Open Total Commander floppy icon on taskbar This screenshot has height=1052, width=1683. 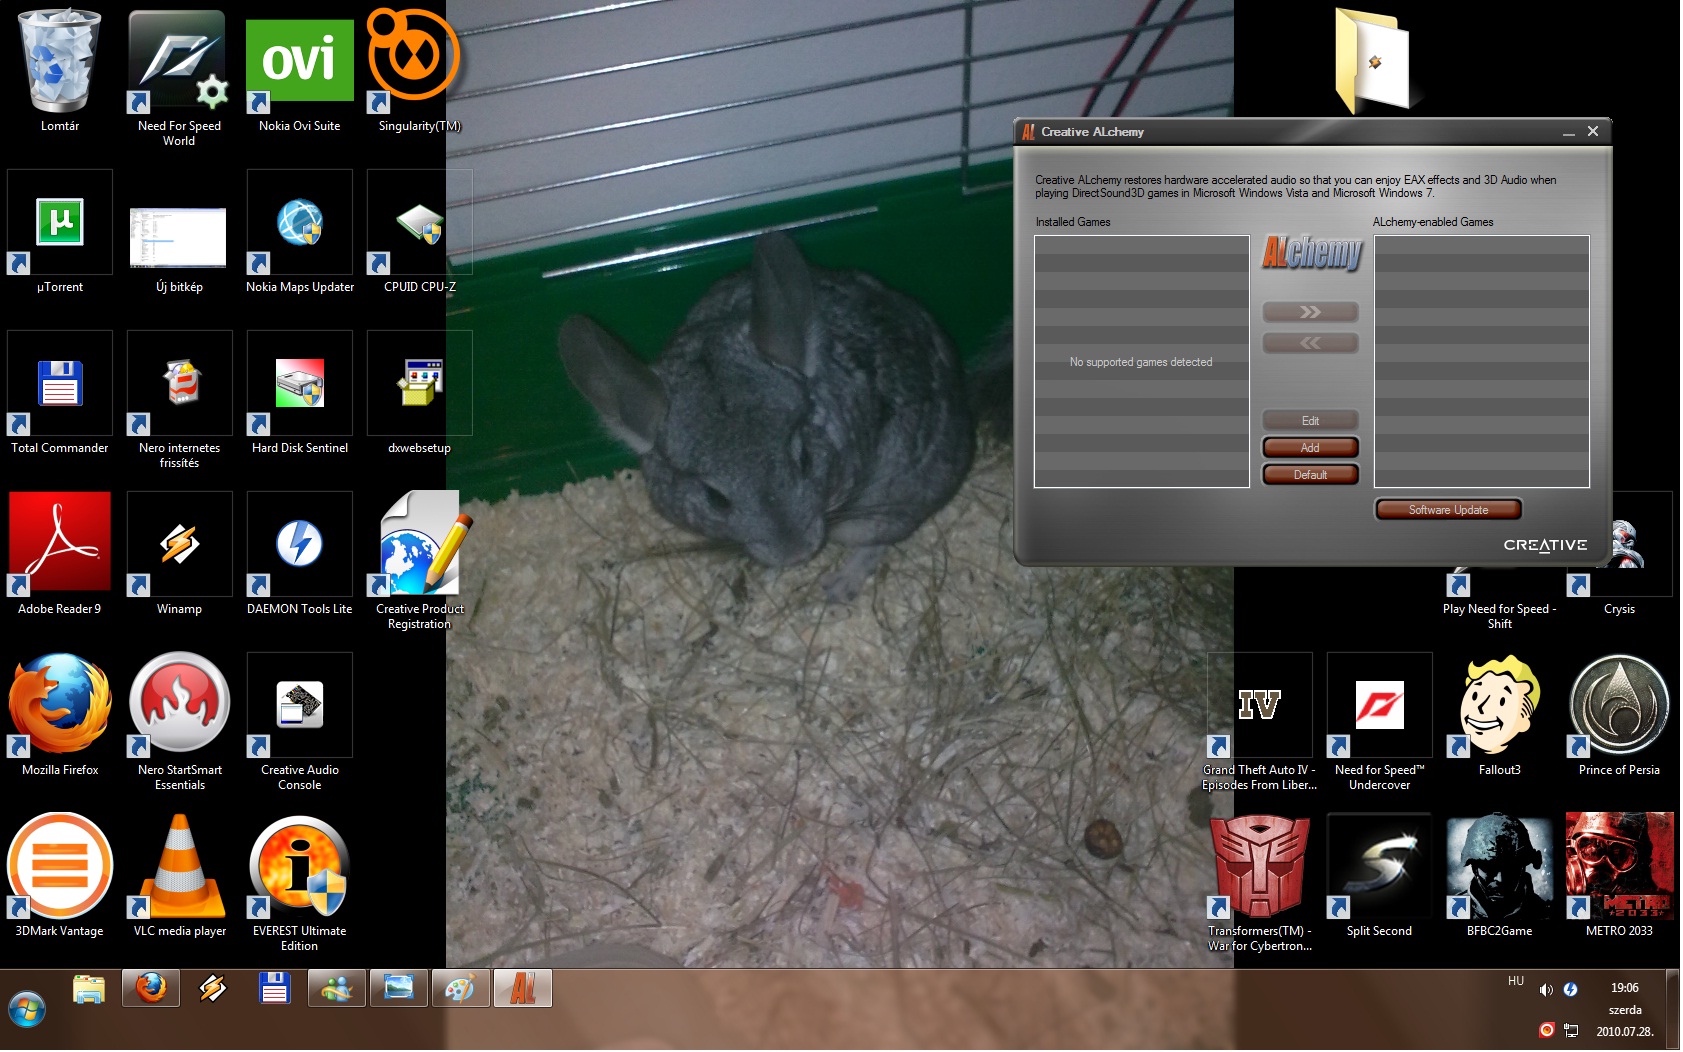coord(274,989)
